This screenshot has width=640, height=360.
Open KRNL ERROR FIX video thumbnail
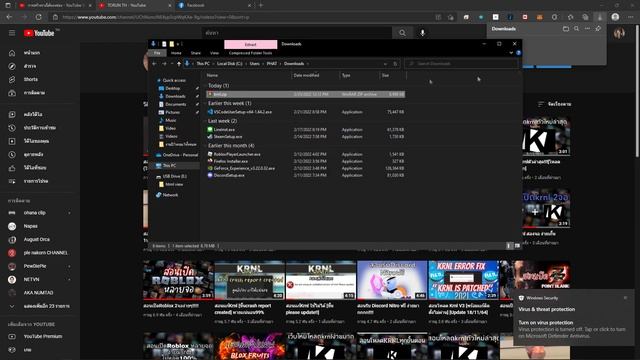pyautogui.click(x=463, y=280)
